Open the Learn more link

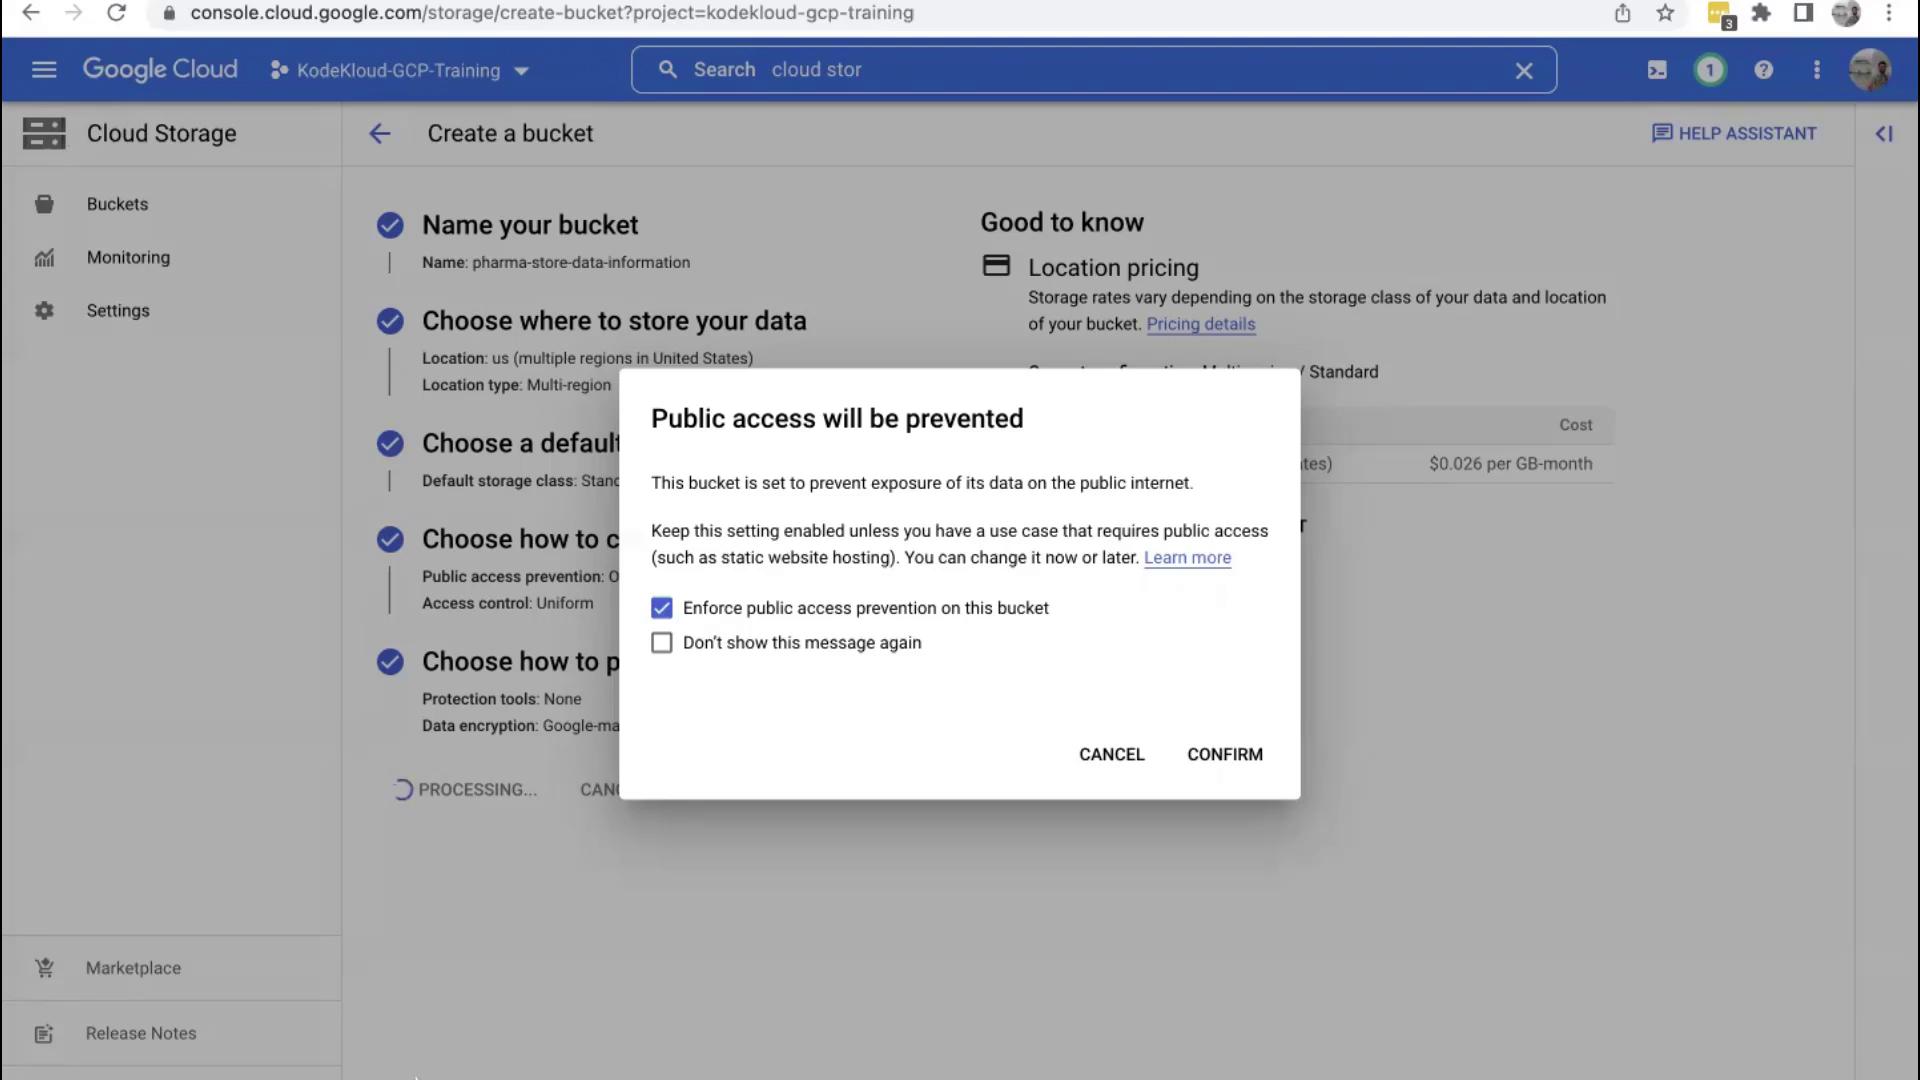[x=1187, y=558]
